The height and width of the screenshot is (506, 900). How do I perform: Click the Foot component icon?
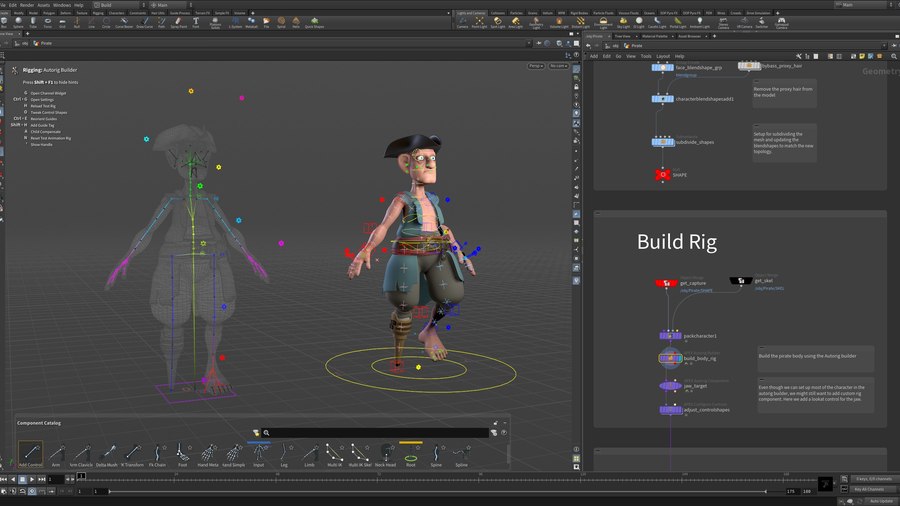pyautogui.click(x=183, y=454)
